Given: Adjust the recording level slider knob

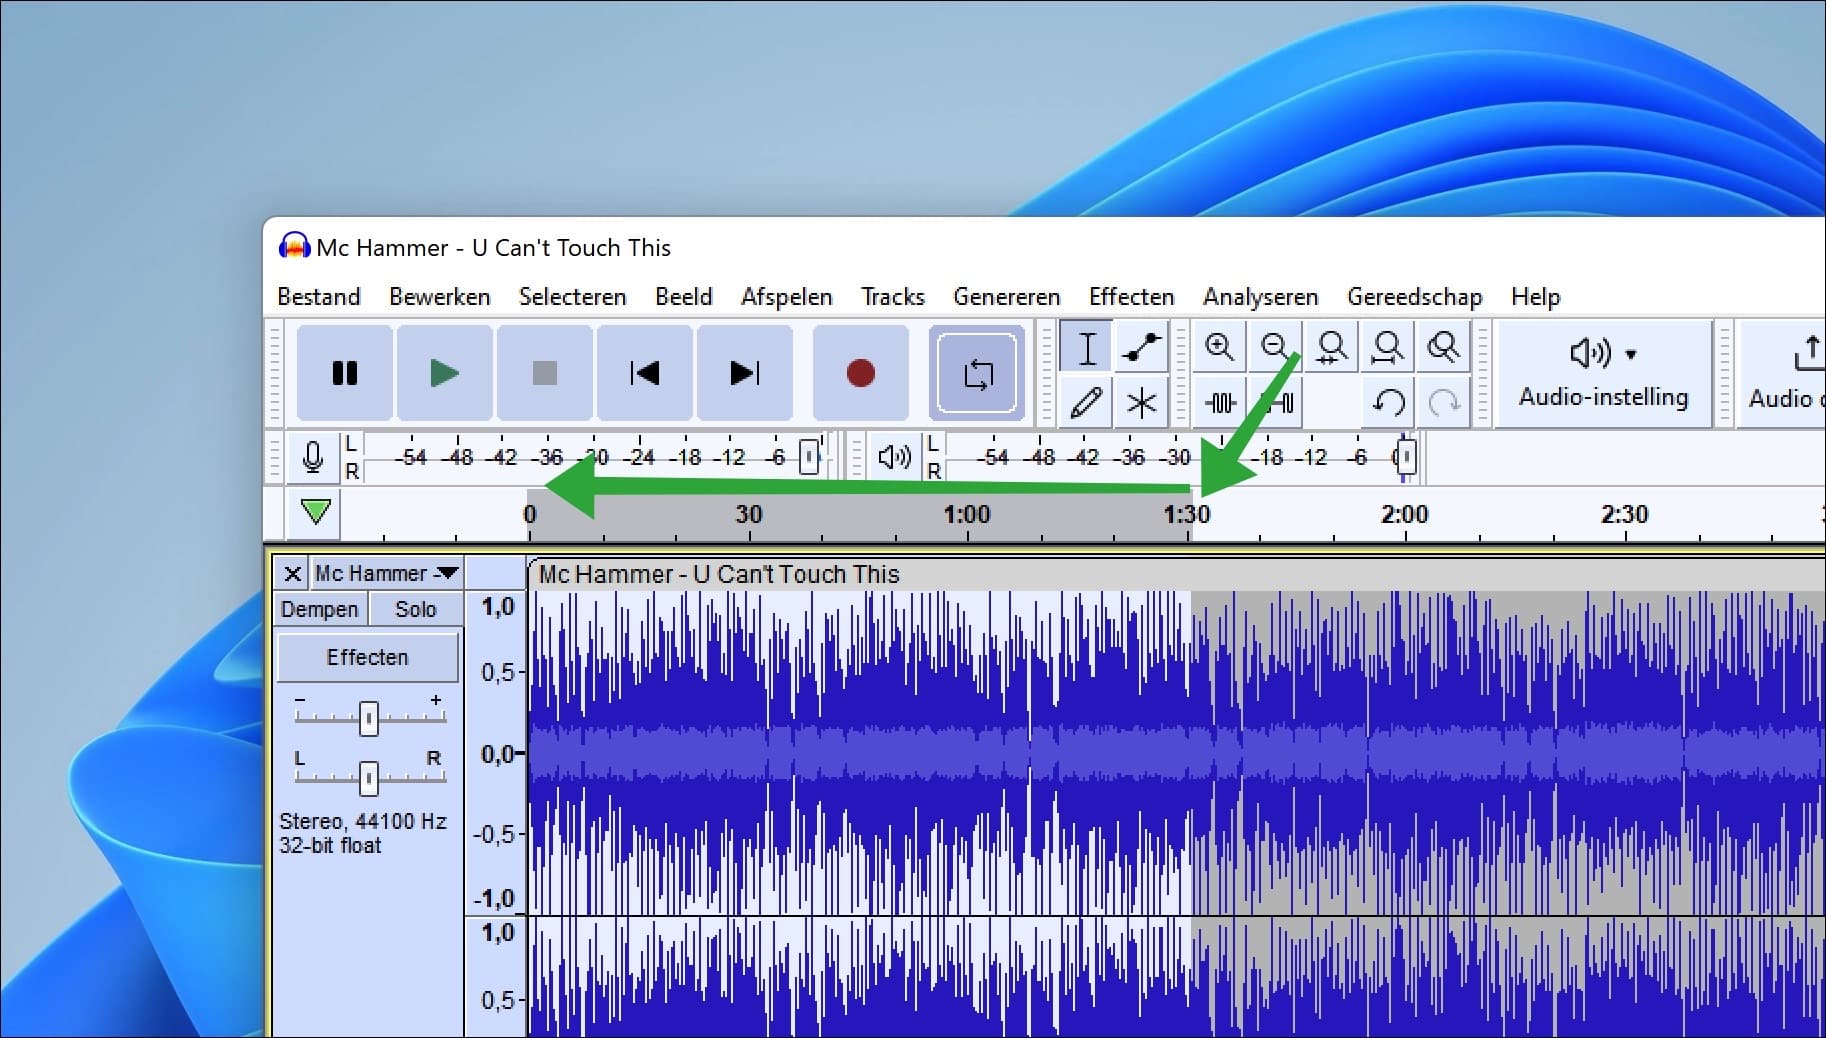Looking at the screenshot, I should [x=809, y=457].
